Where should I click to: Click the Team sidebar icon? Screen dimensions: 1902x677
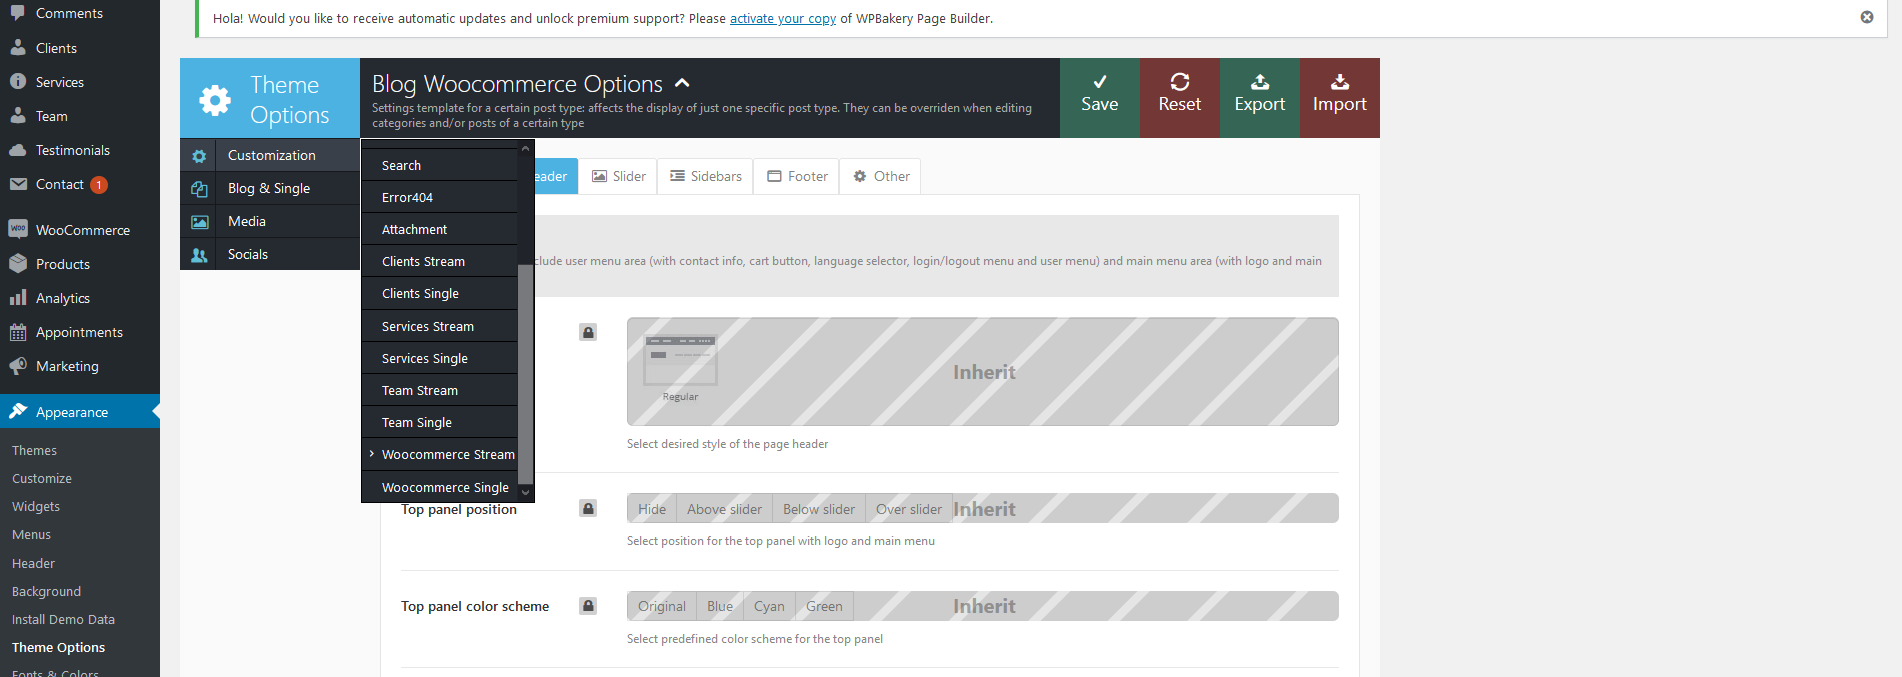(x=18, y=116)
